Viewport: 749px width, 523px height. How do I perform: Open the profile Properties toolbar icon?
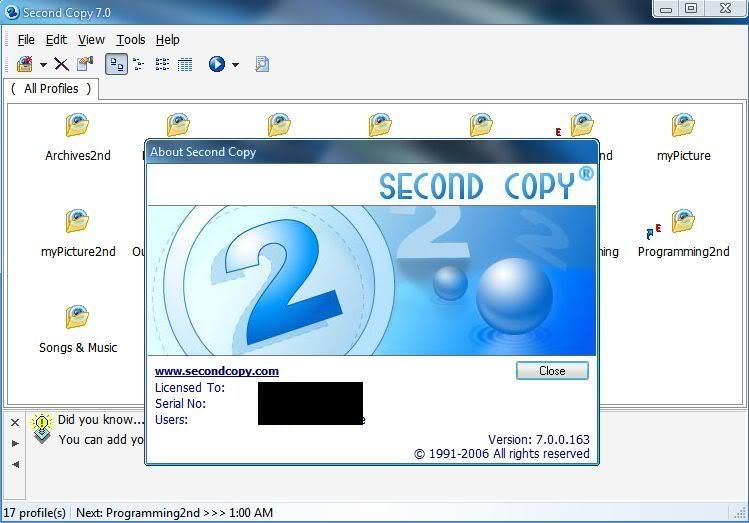85,64
